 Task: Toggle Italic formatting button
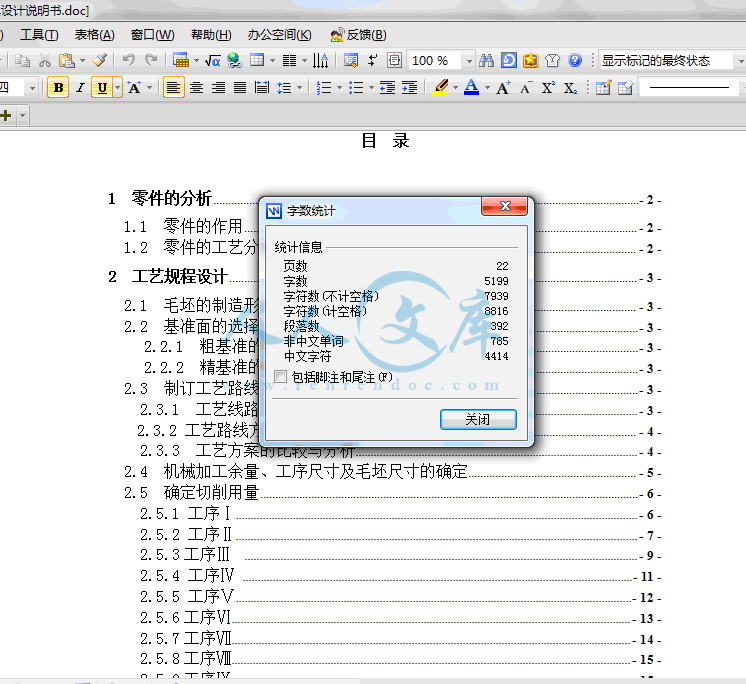click(80, 88)
